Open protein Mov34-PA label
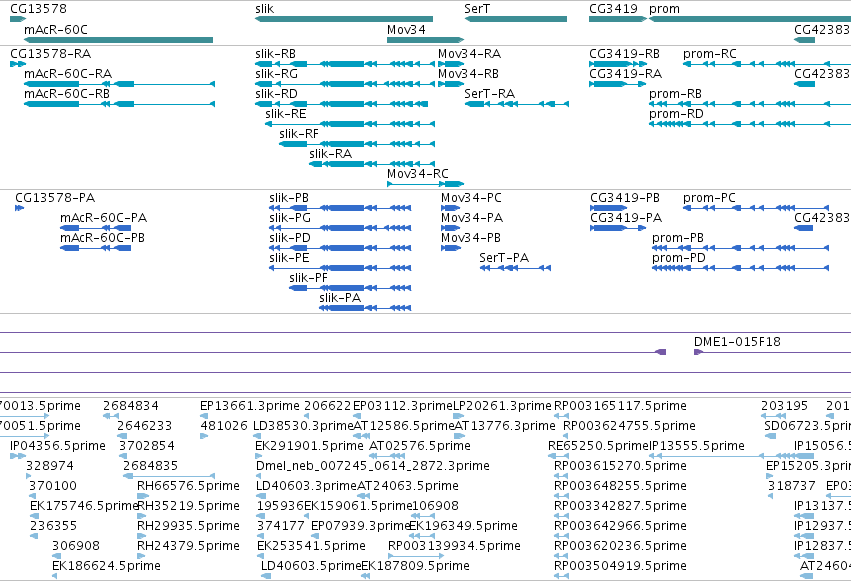This screenshot has height=581, width=851. pos(472,218)
